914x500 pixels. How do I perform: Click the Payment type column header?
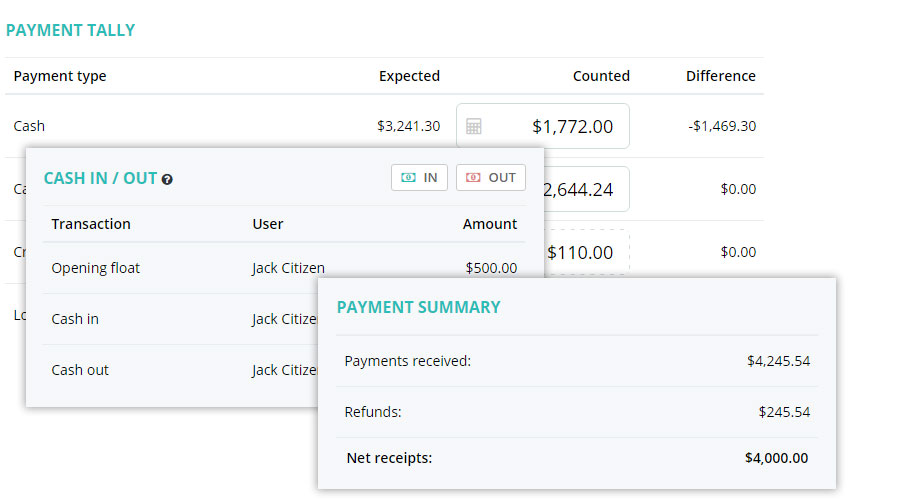[x=60, y=76]
